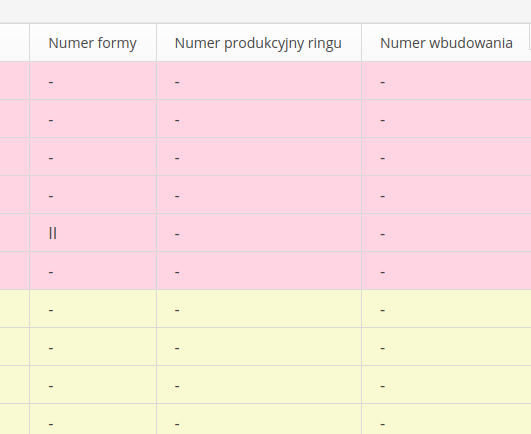Image resolution: width=531 pixels, height=434 pixels.
Task: Select first pink row's Numer formy cell
Action: point(93,81)
